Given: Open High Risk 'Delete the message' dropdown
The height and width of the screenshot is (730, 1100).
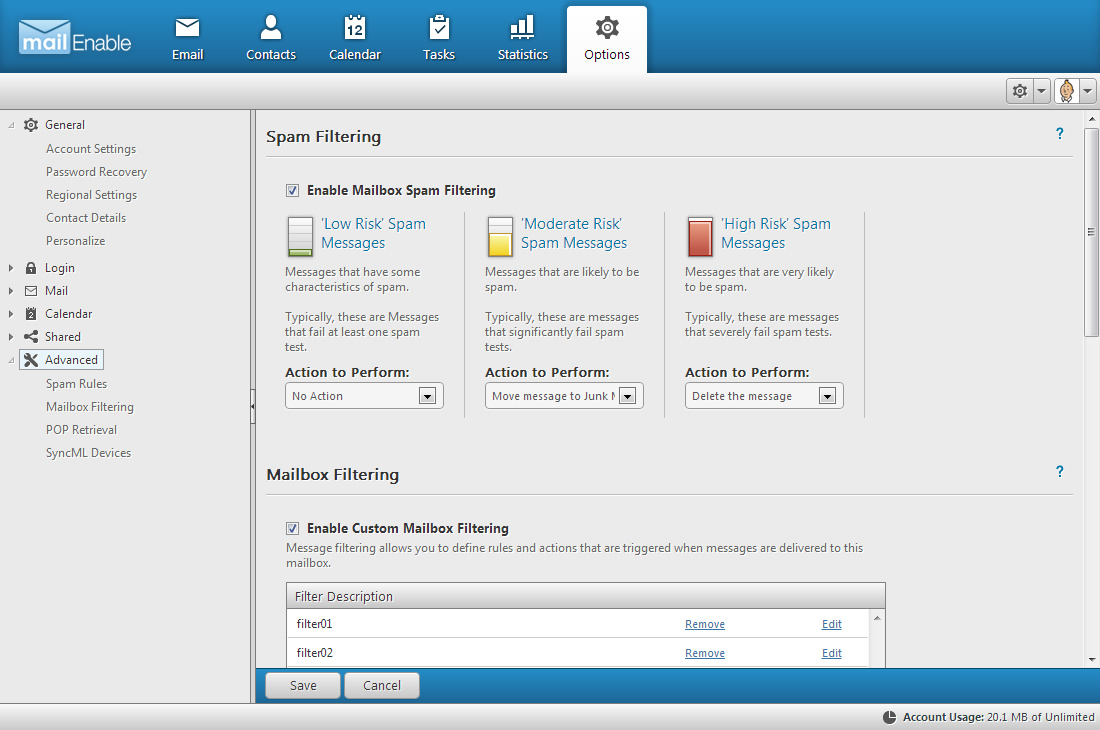Looking at the screenshot, I should (x=764, y=396).
